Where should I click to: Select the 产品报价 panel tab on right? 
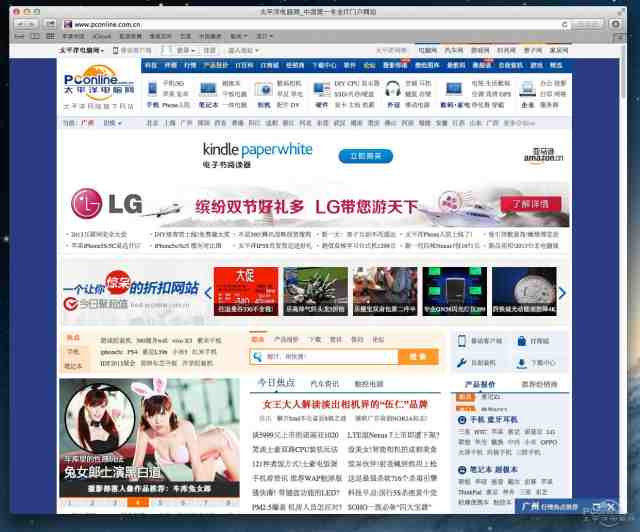[x=480, y=384]
